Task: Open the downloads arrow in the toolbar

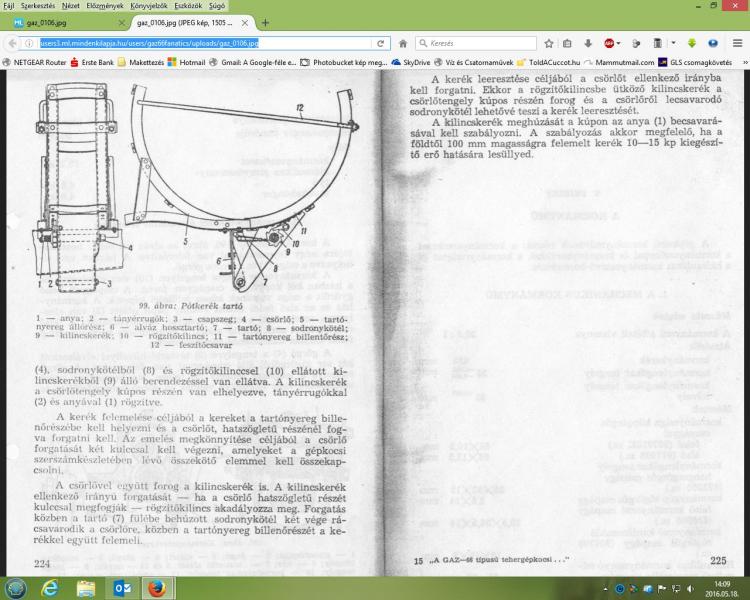Action: click(587, 44)
